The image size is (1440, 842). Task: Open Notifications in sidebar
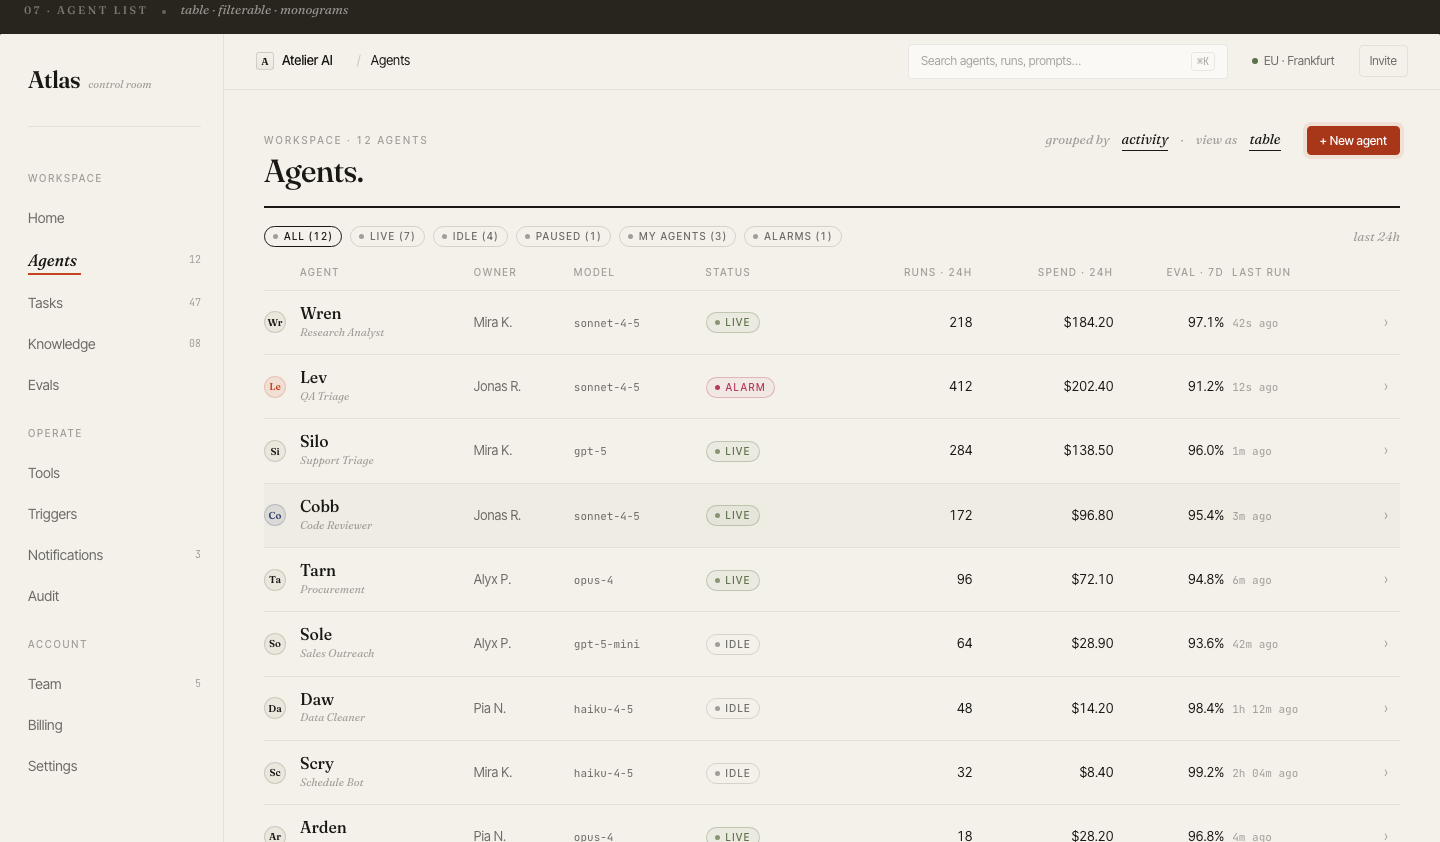coord(65,555)
